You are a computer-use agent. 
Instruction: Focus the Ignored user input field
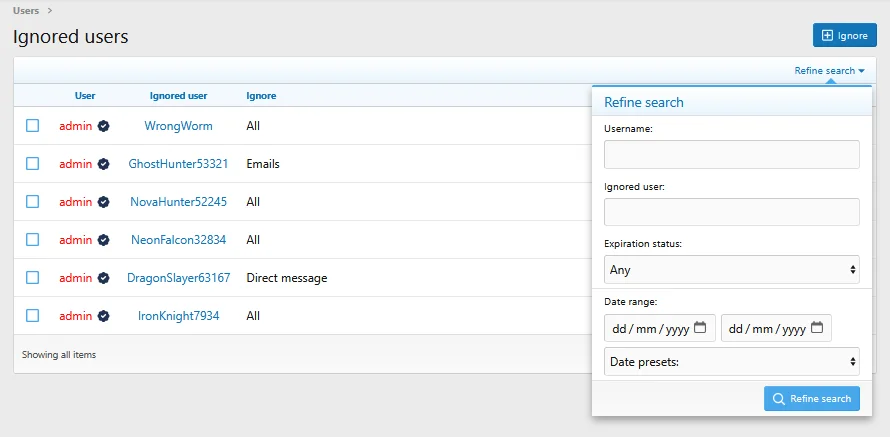coord(732,212)
